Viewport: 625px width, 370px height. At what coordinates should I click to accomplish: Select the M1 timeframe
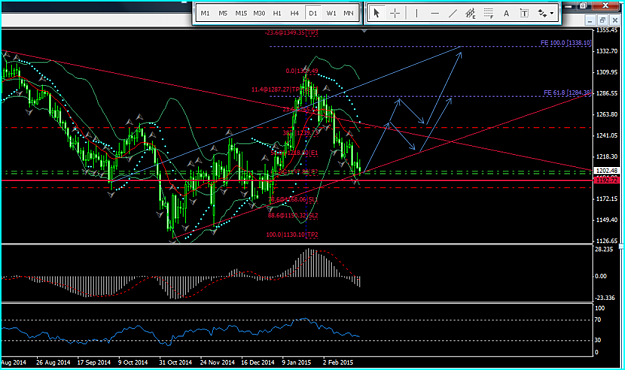(x=205, y=13)
